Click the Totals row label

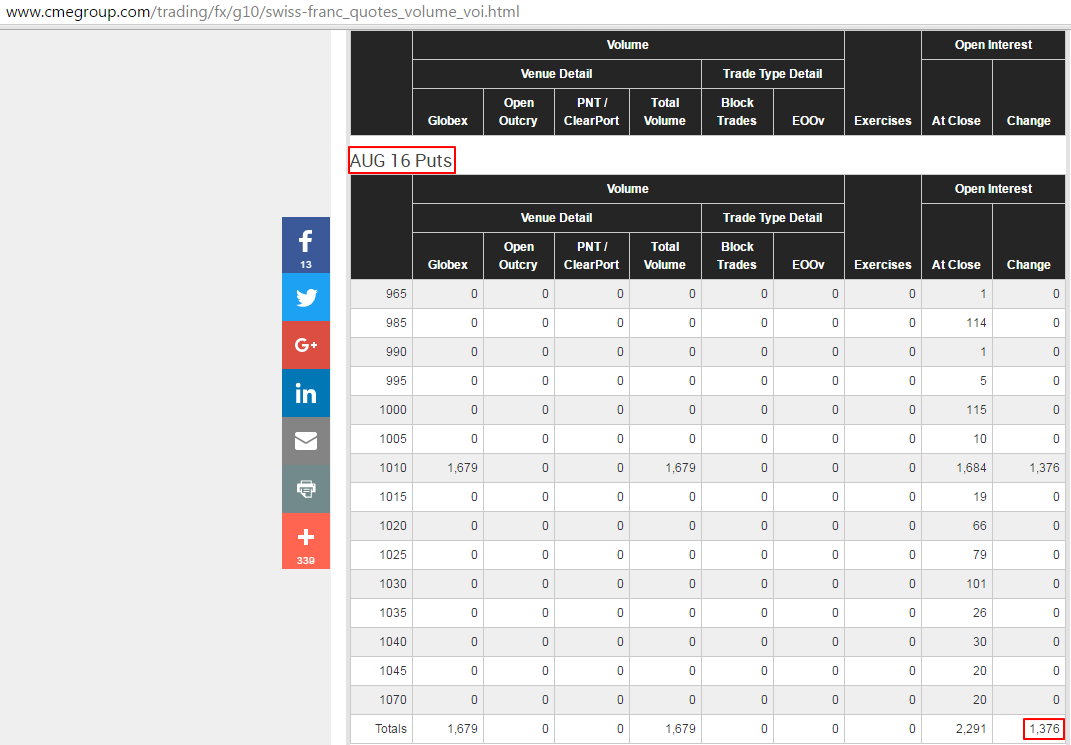pos(391,729)
